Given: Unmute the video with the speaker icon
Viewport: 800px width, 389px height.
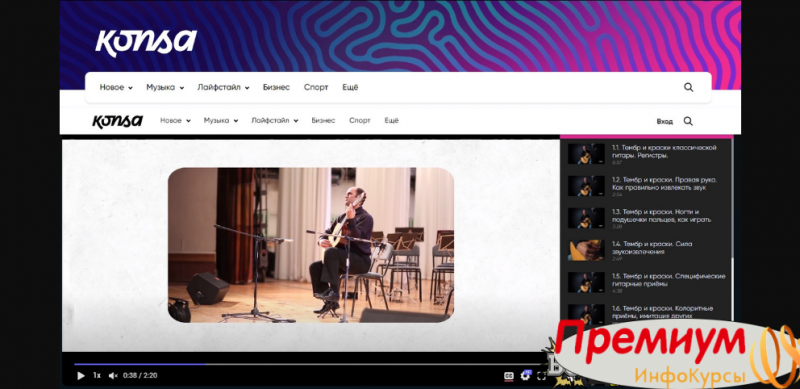Looking at the screenshot, I should [113, 376].
